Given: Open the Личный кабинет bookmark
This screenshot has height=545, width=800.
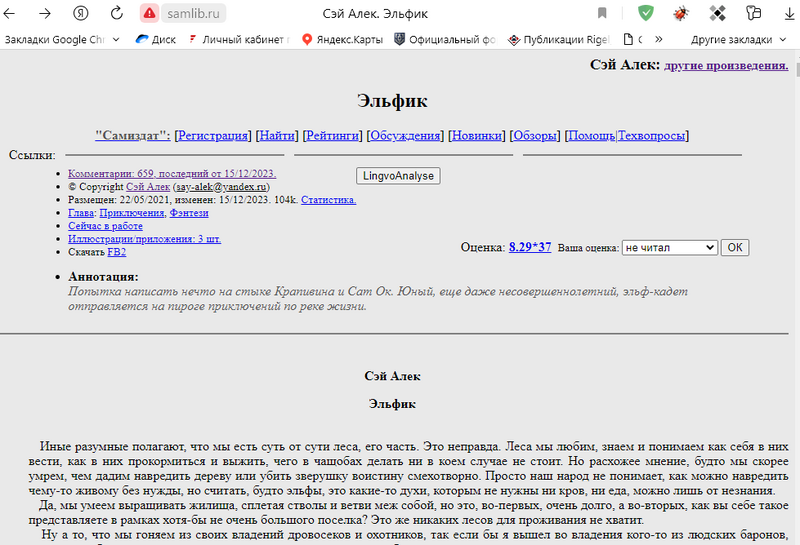Looking at the screenshot, I should (x=238, y=39).
